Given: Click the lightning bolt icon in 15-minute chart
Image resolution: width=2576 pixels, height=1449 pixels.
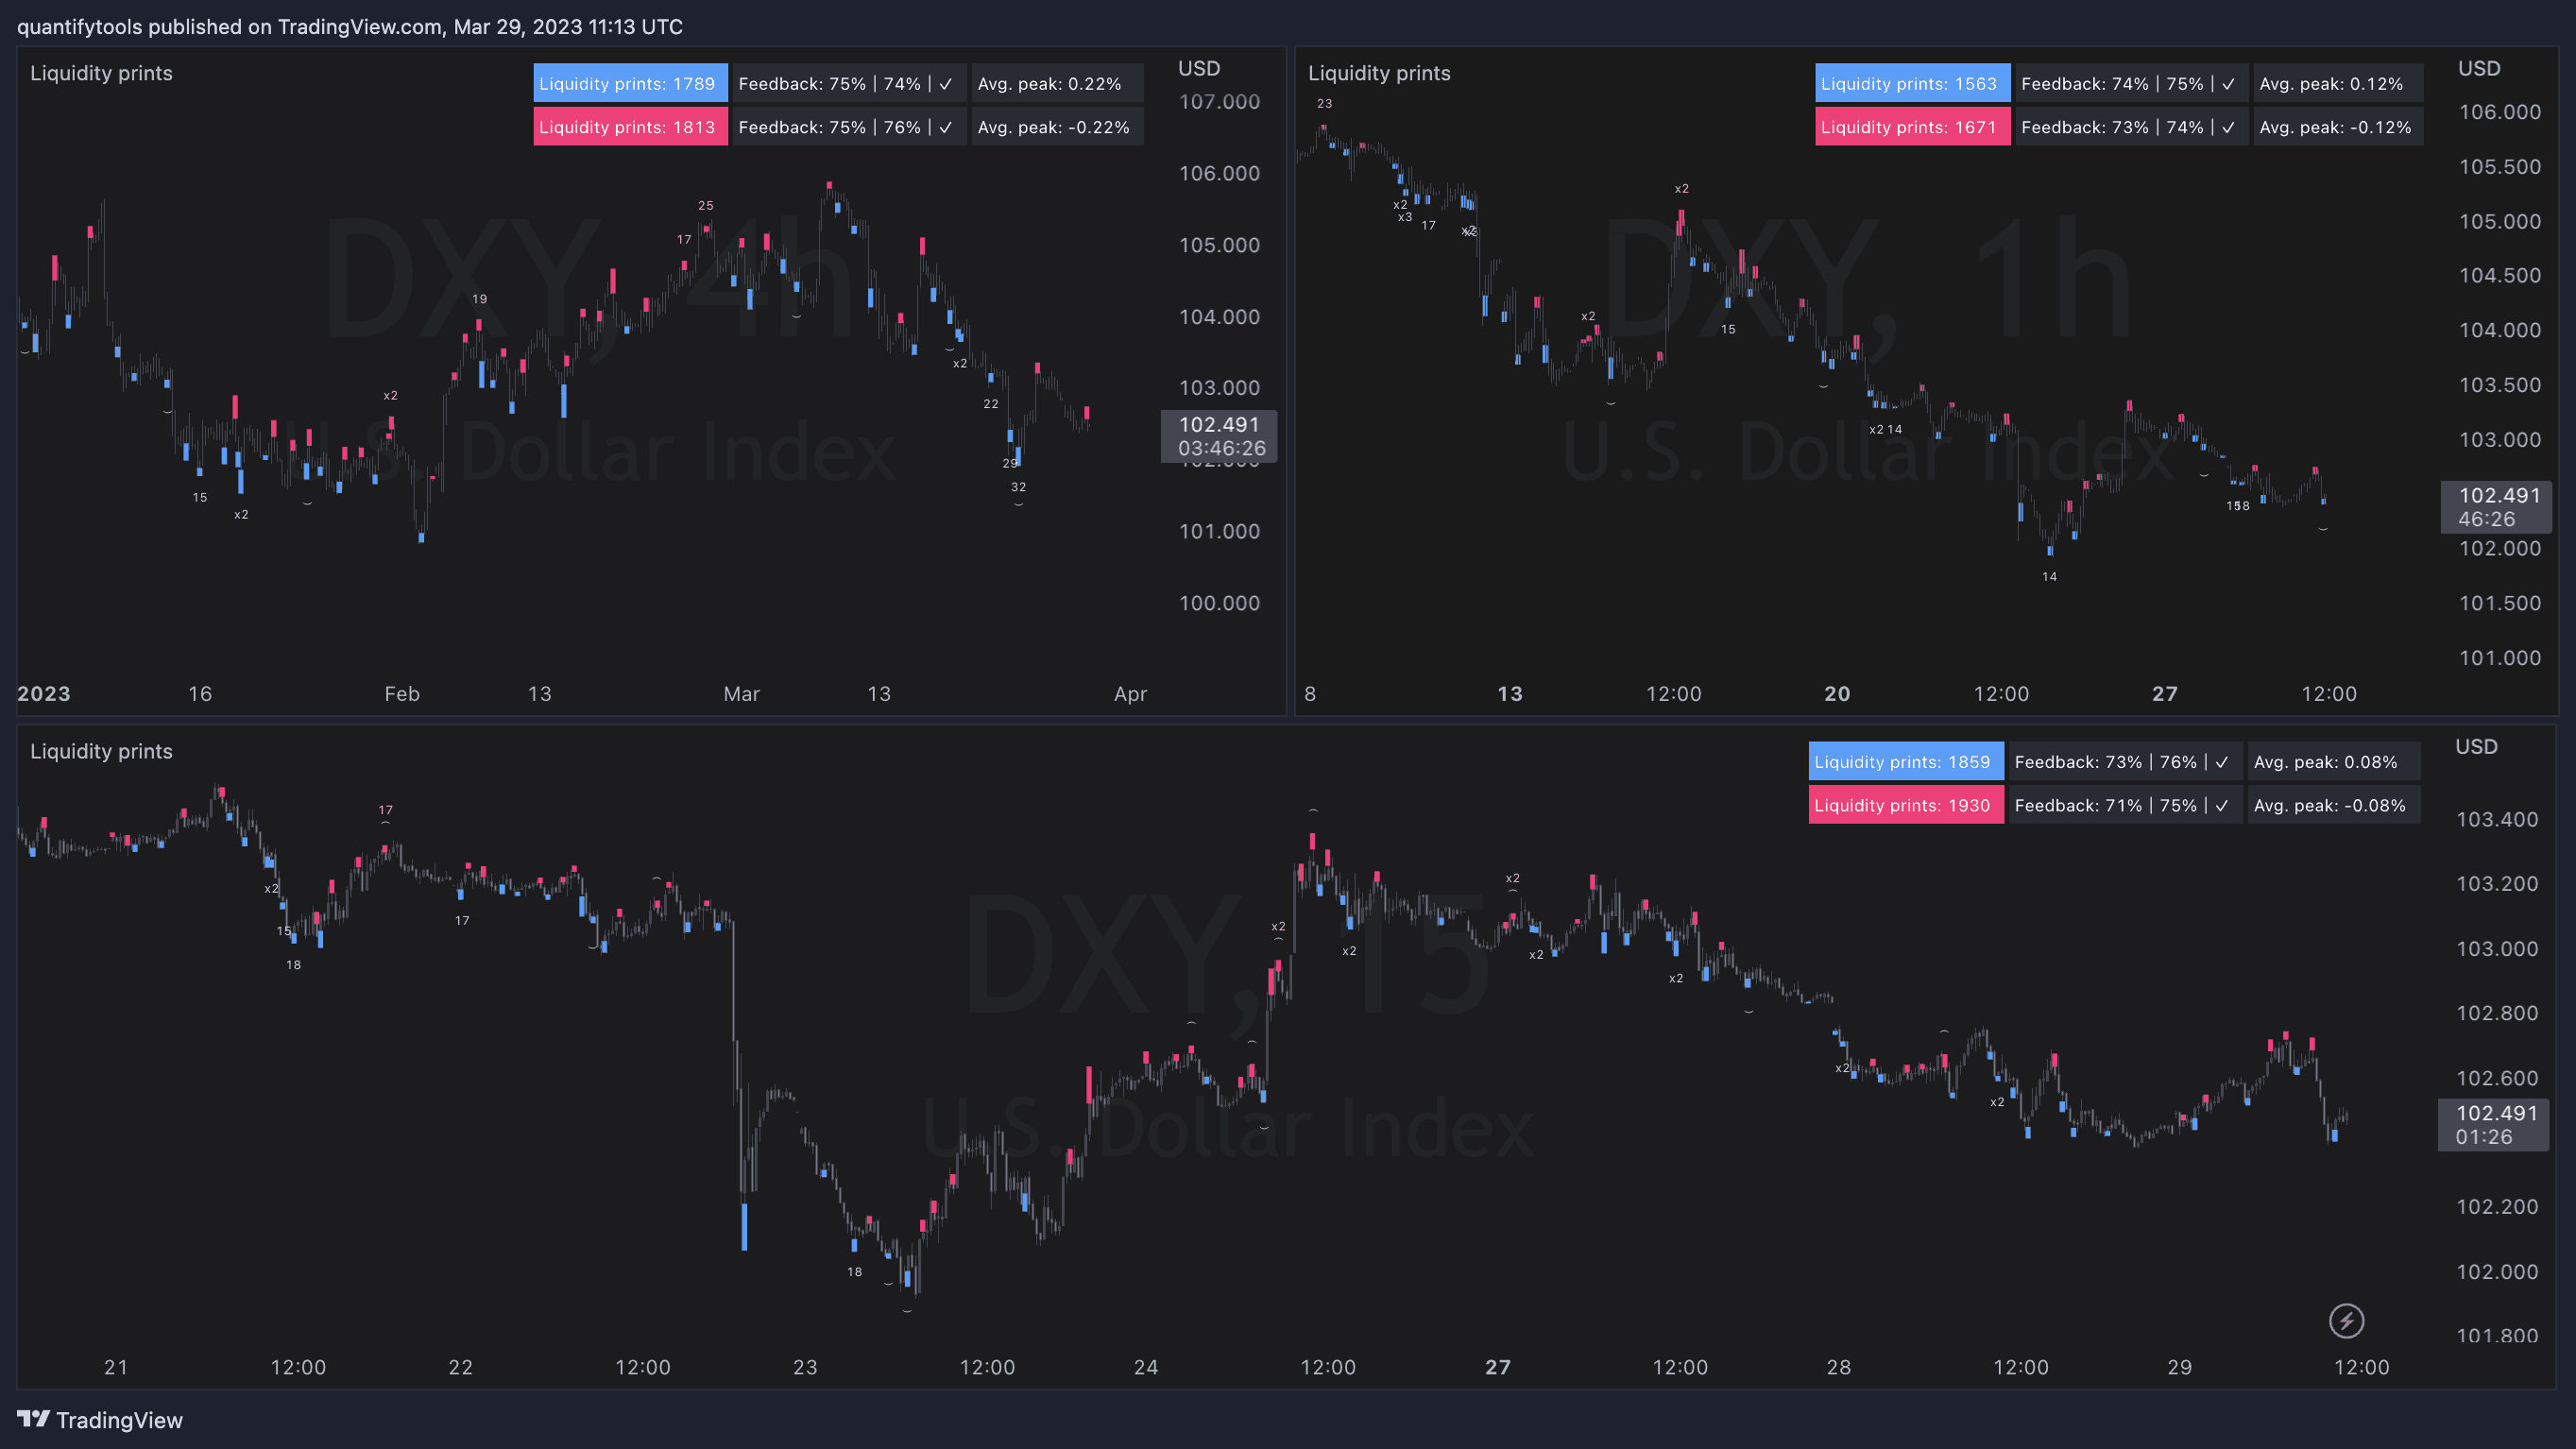Looking at the screenshot, I should point(2346,1321).
